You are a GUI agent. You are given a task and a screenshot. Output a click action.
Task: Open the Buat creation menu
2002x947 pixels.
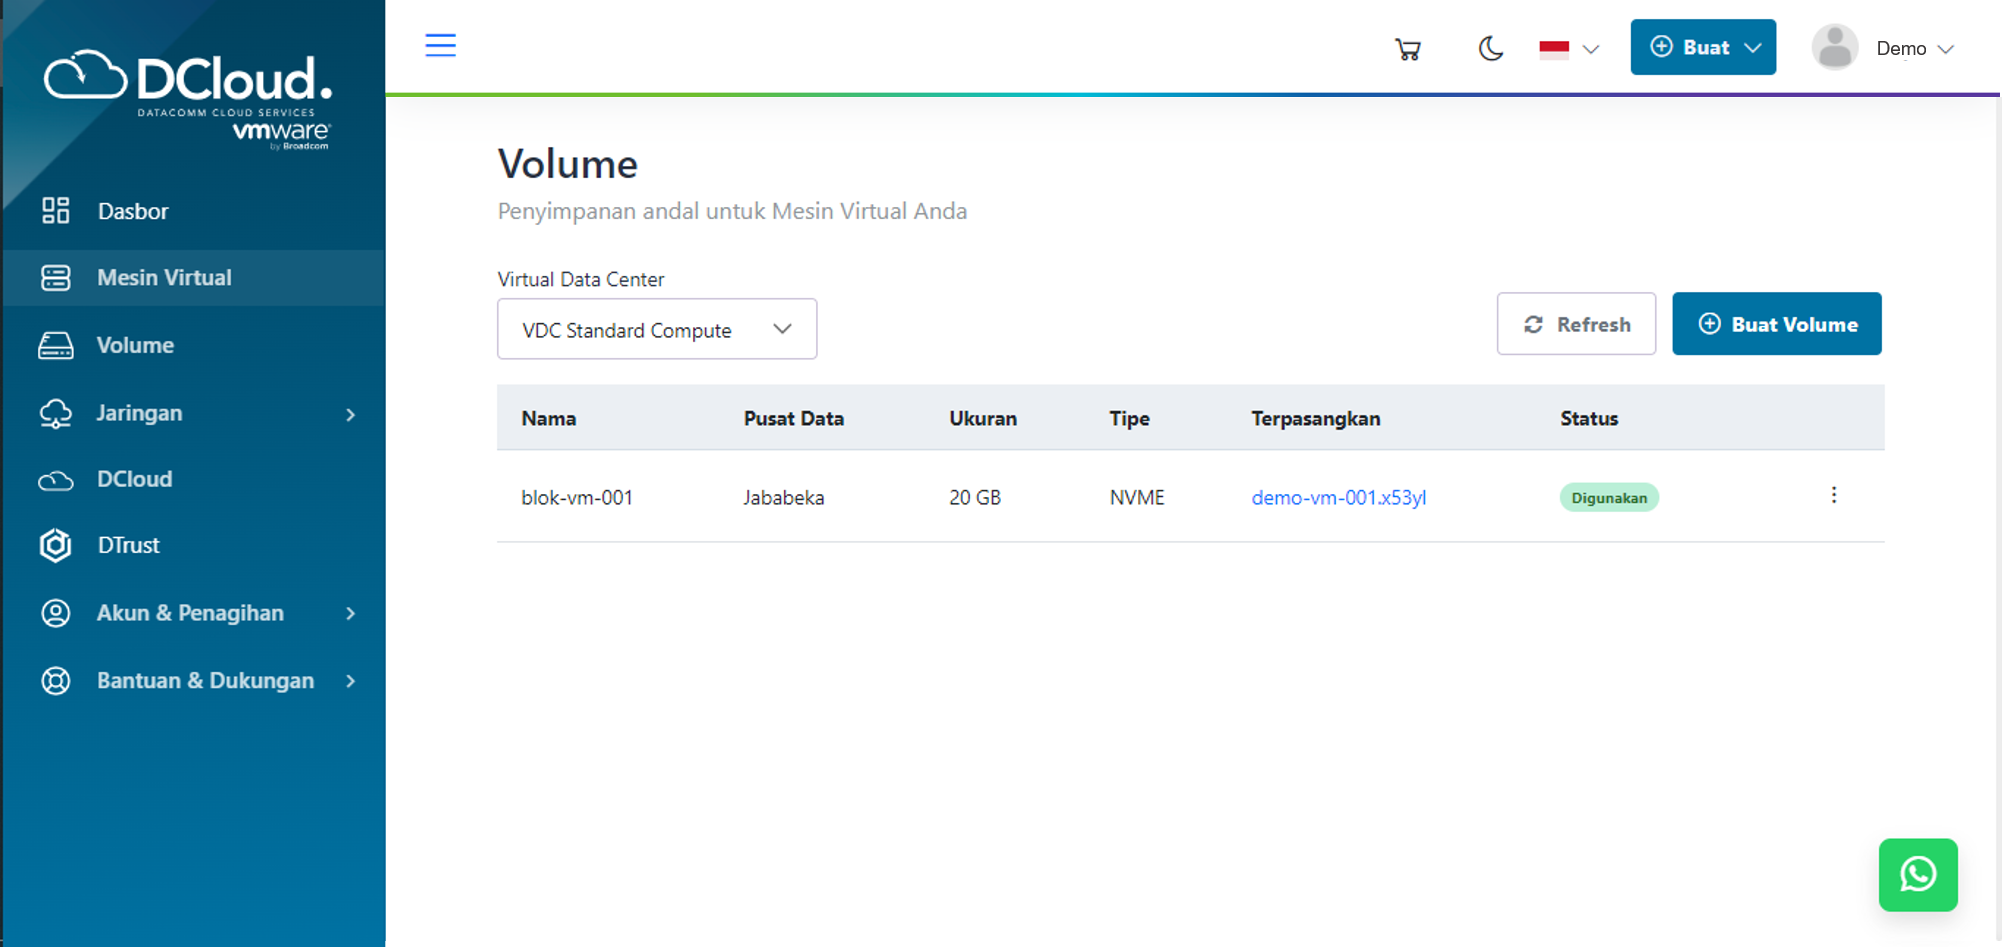(x=1702, y=46)
